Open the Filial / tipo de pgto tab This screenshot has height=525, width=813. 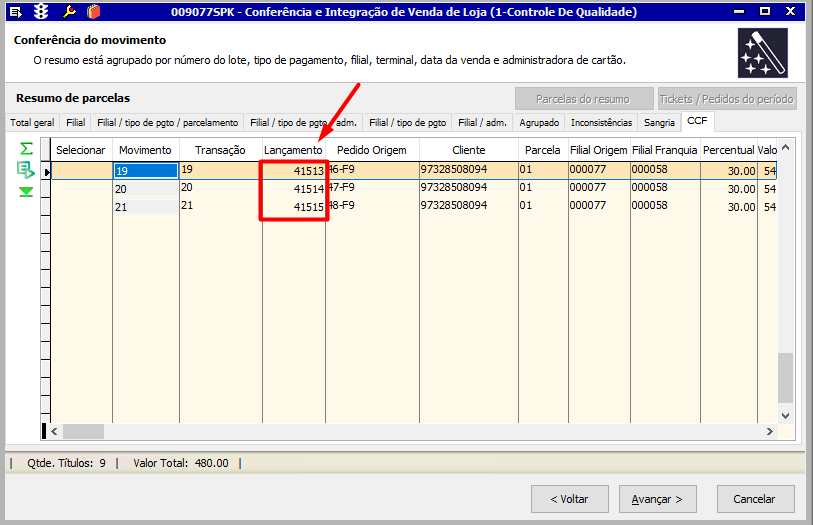[x=408, y=123]
